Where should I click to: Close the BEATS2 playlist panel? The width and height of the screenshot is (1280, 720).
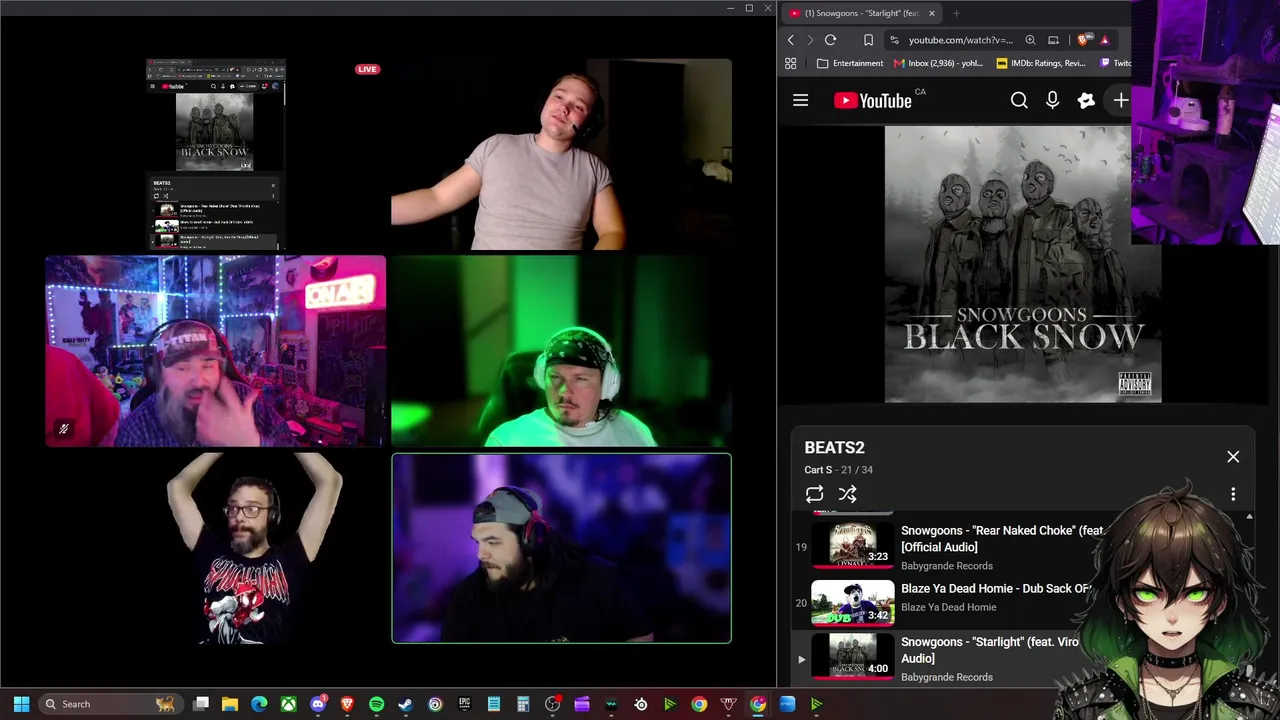1233,457
